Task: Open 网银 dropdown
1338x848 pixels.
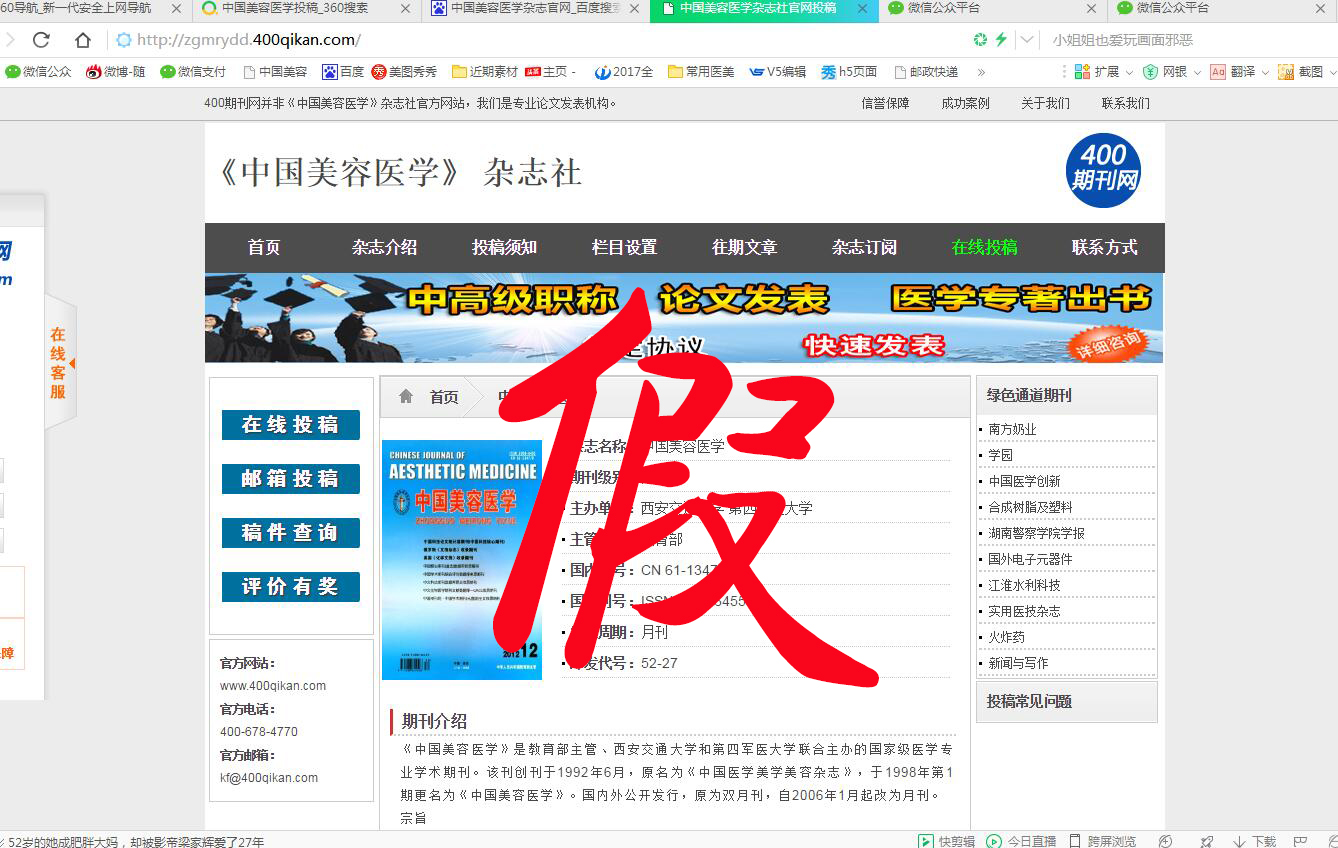Action: (x=1171, y=72)
